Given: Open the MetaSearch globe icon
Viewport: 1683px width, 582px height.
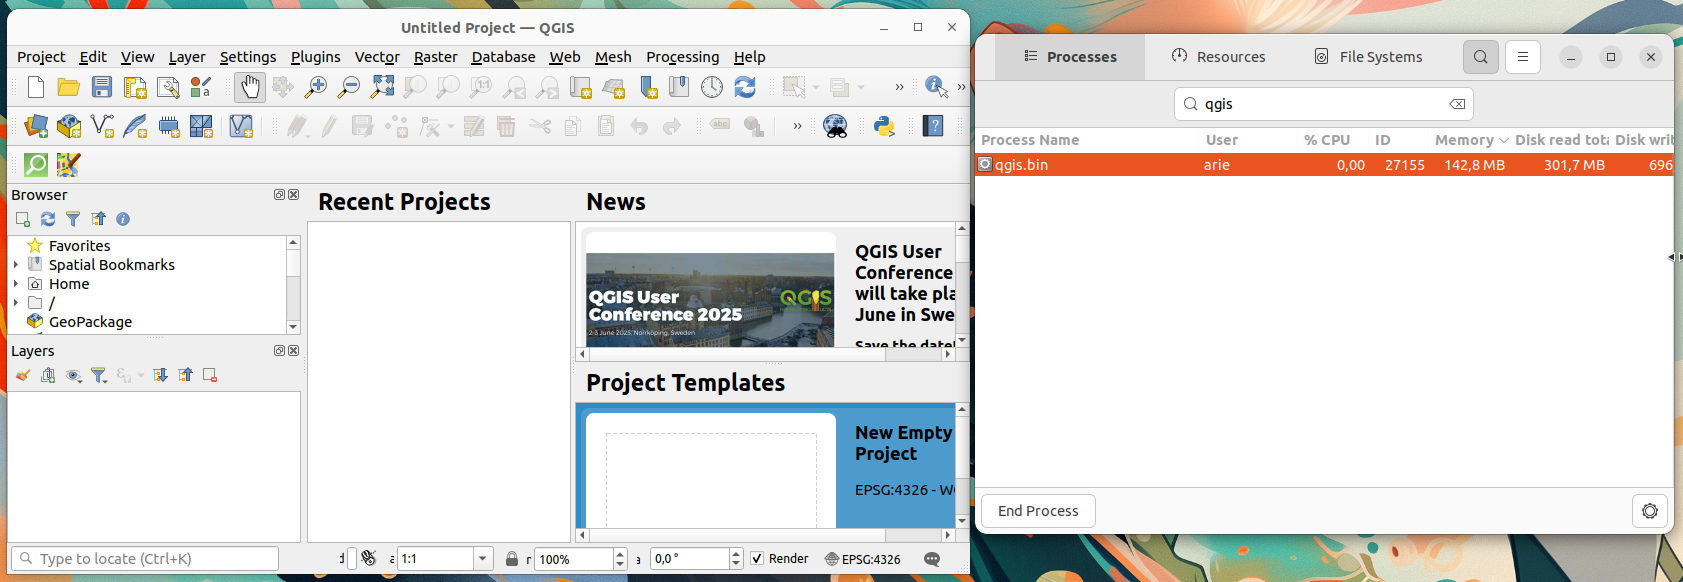Looking at the screenshot, I should 835,126.
